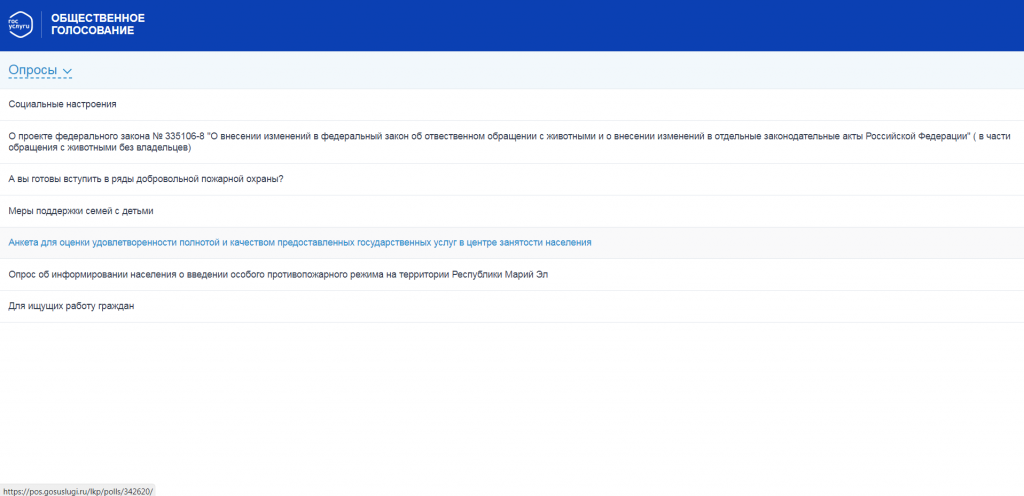This screenshot has width=1024, height=496.
Task: Click the chevron arrow beside Опросы
Action: (x=67, y=71)
